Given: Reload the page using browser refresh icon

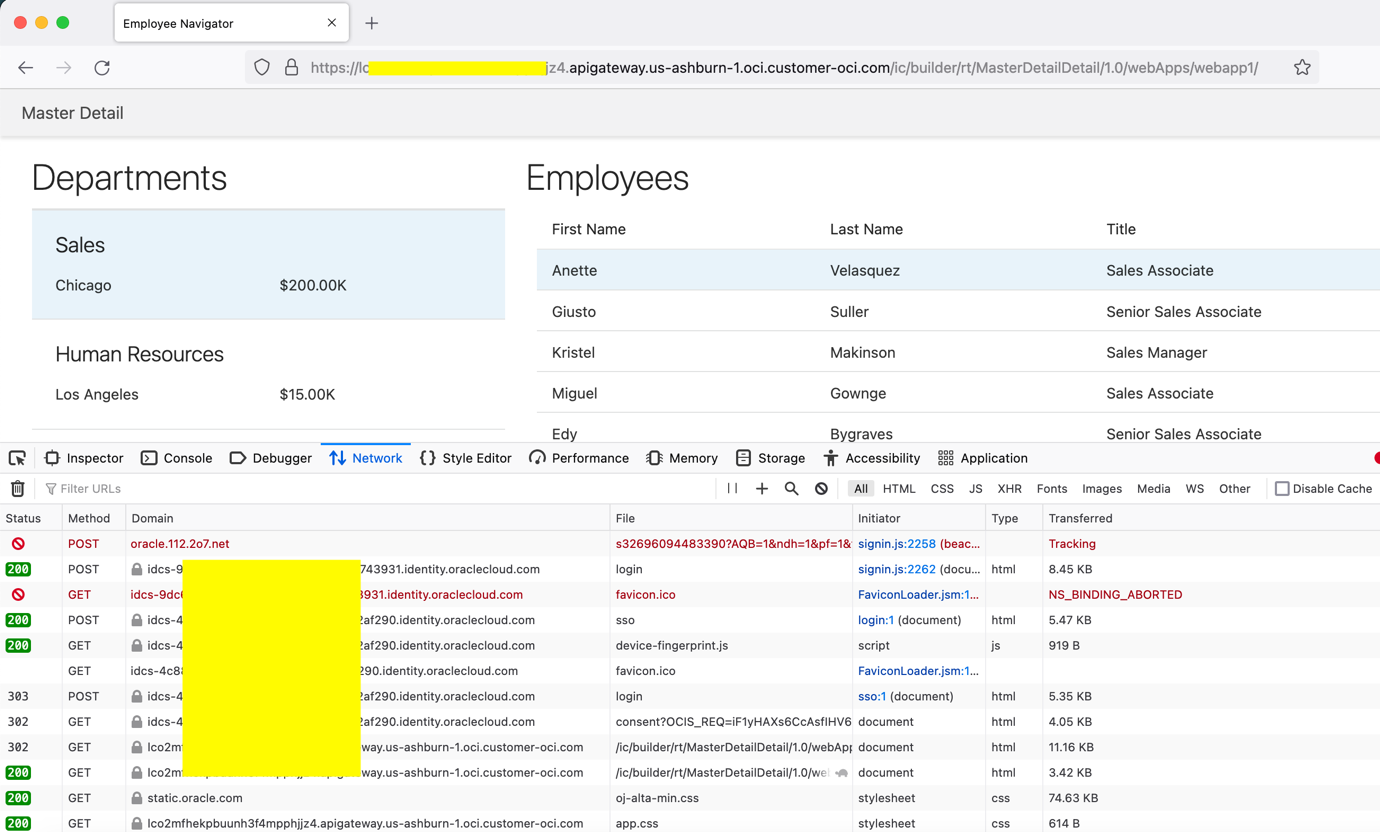Looking at the screenshot, I should coord(102,68).
